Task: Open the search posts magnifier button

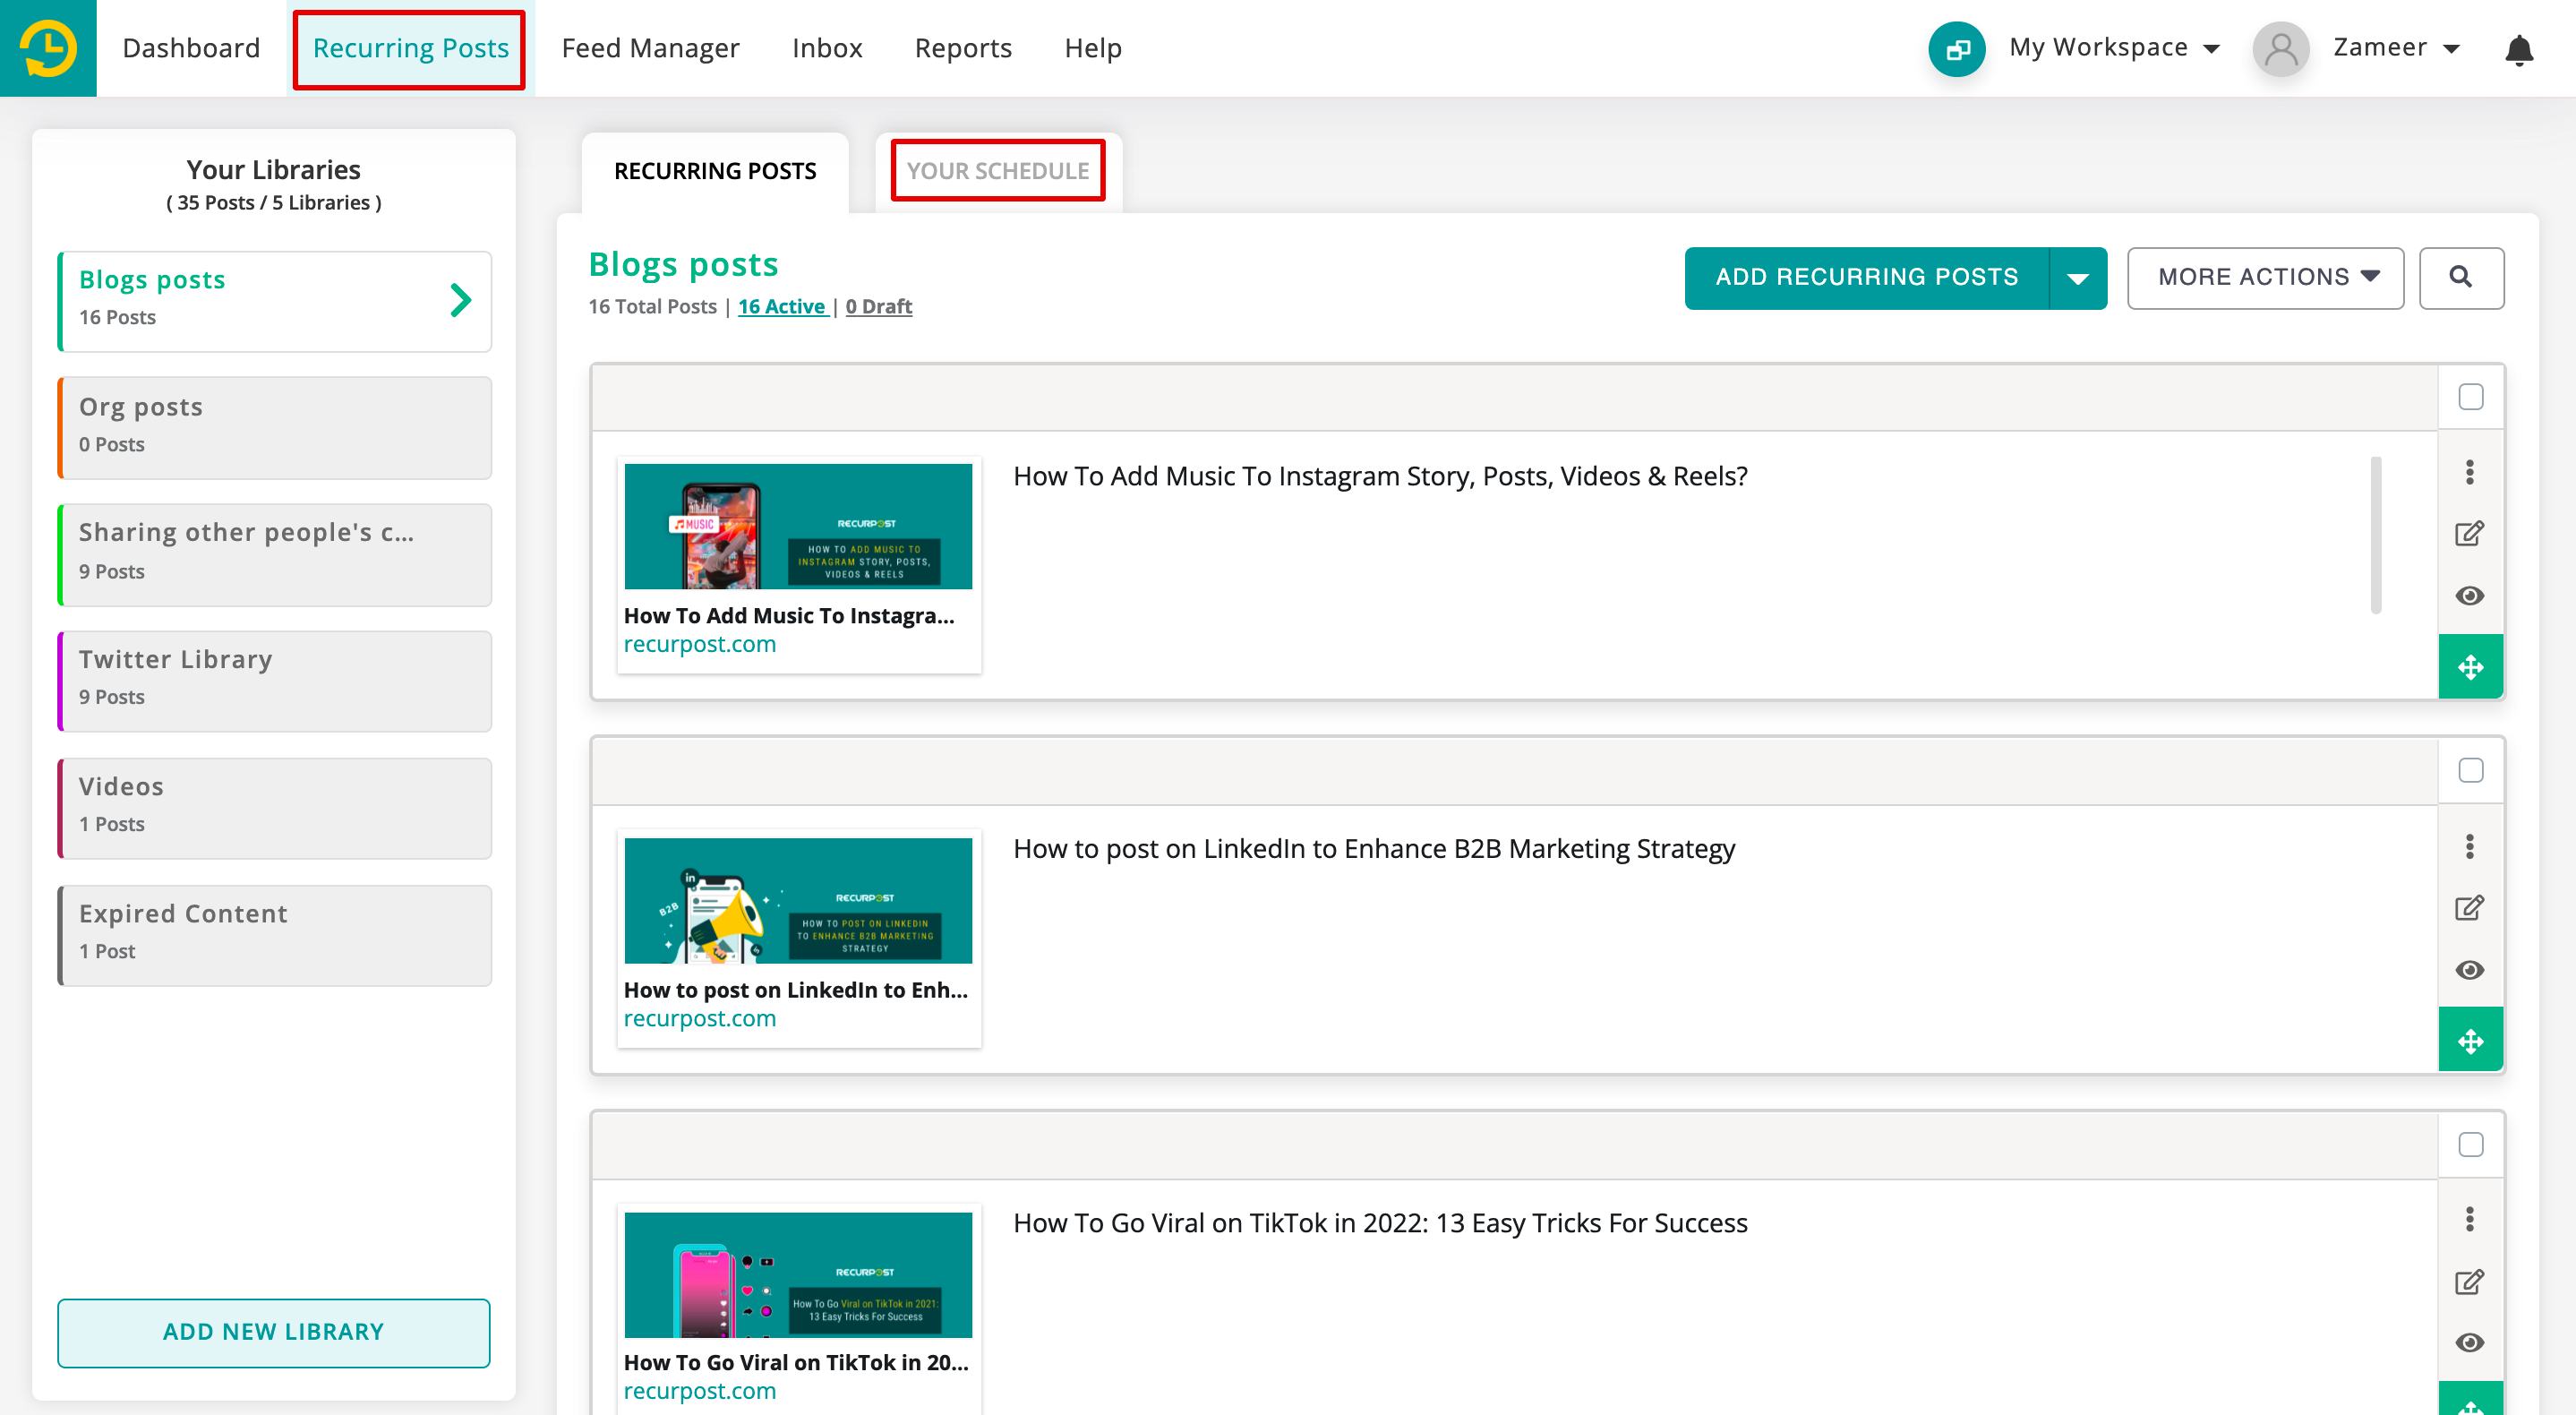Action: [2461, 277]
